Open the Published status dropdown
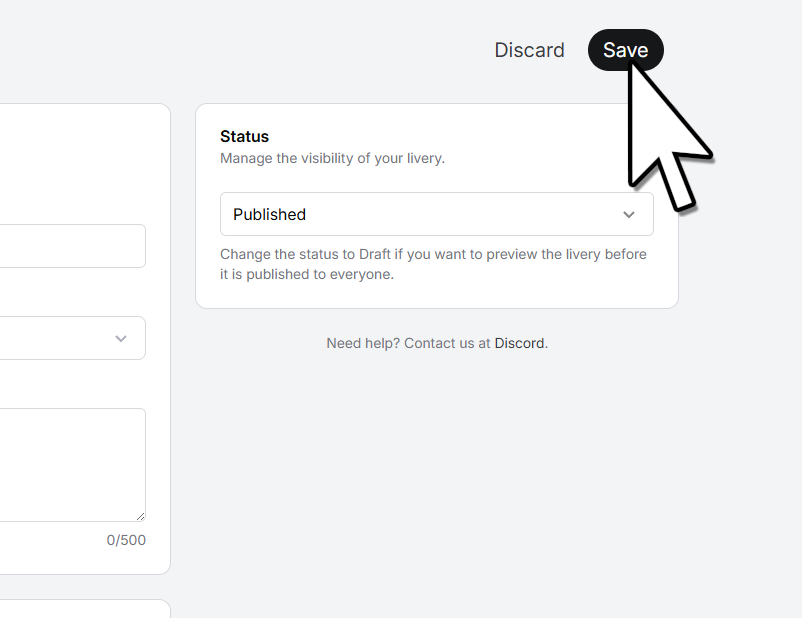Screen dimensions: 802x618 pyautogui.click(x=437, y=214)
